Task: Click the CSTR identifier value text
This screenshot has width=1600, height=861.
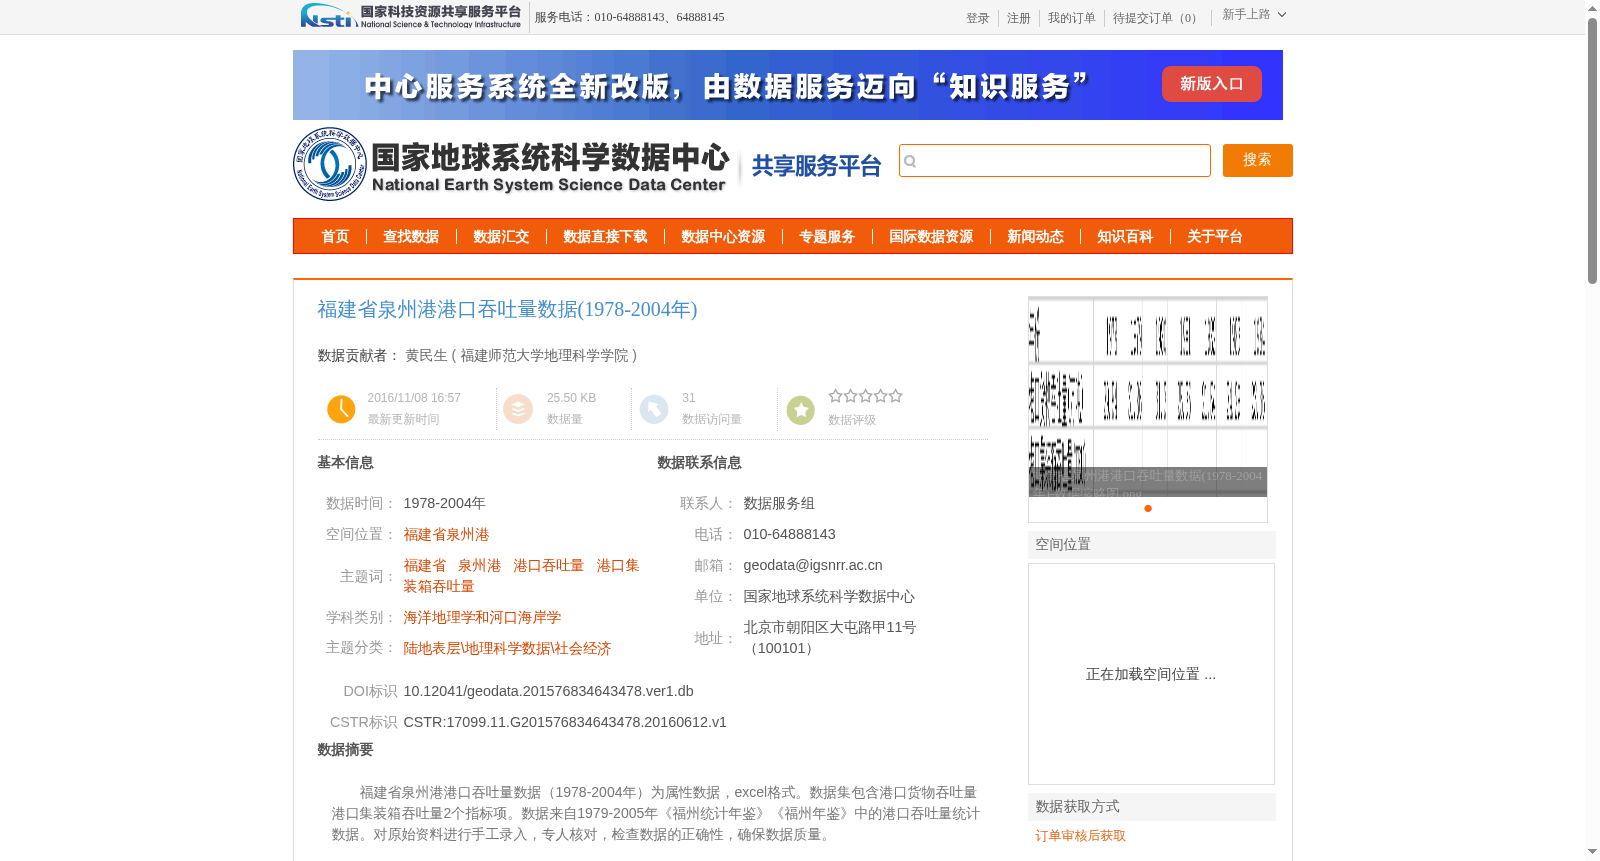Action: [565, 723]
